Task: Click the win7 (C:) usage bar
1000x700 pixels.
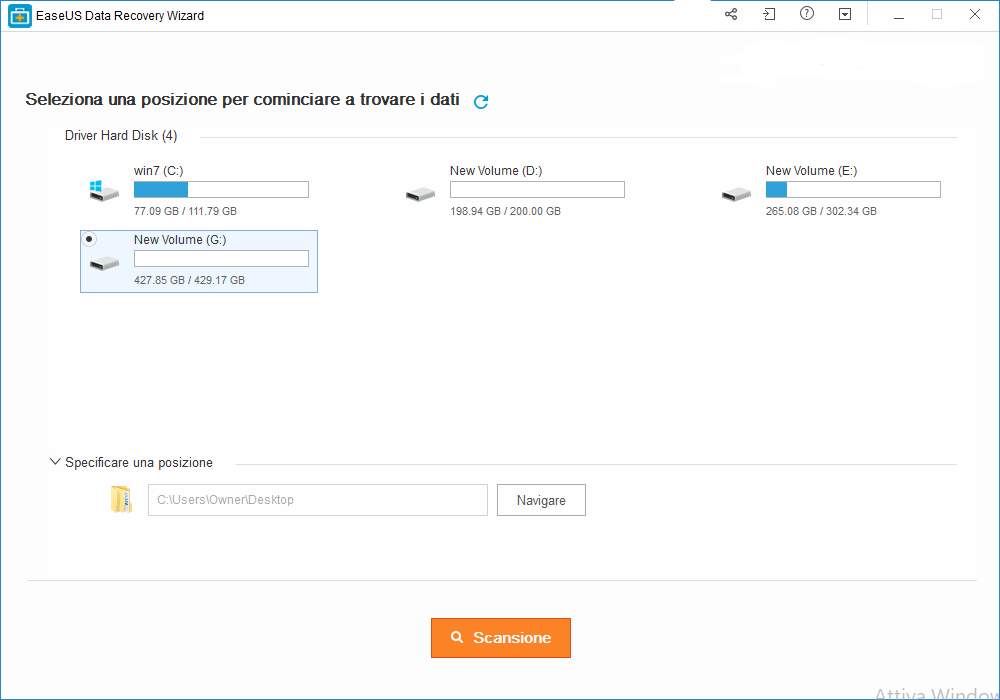Action: coord(221,190)
